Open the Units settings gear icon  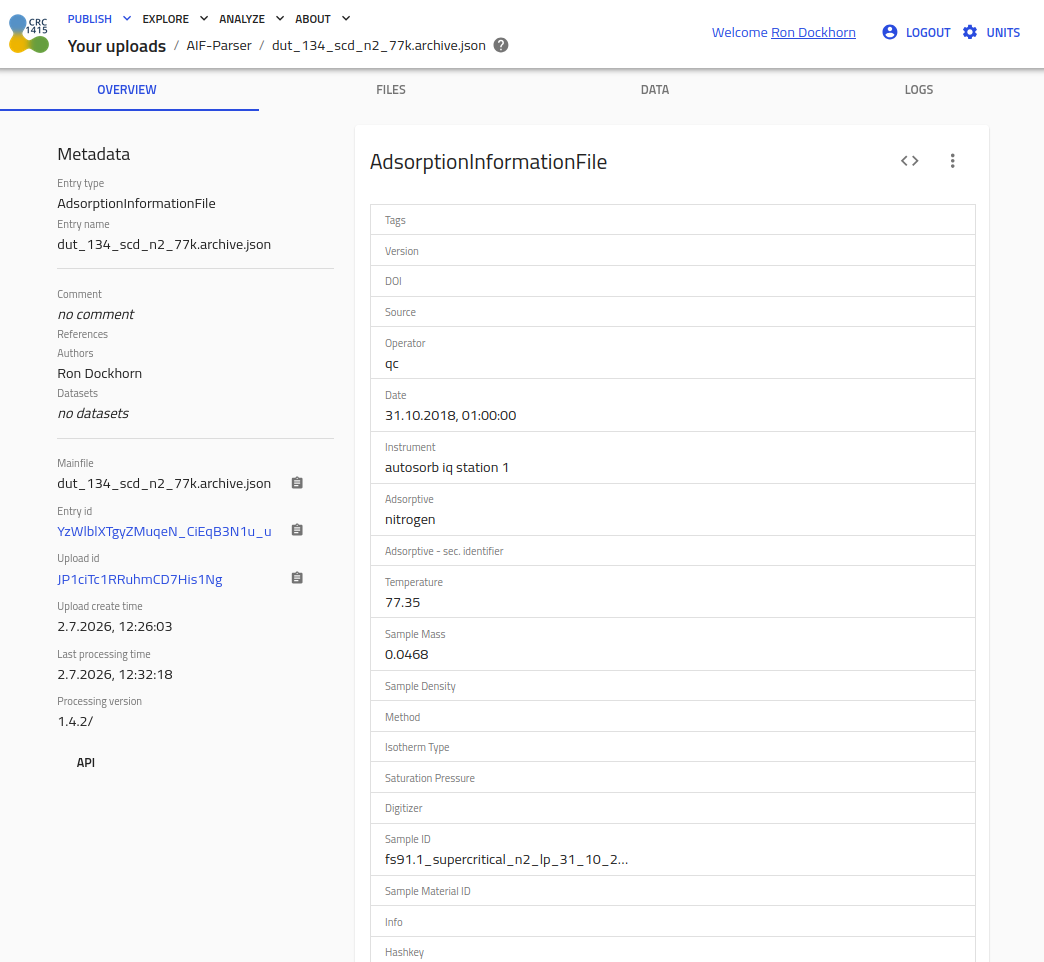[970, 32]
